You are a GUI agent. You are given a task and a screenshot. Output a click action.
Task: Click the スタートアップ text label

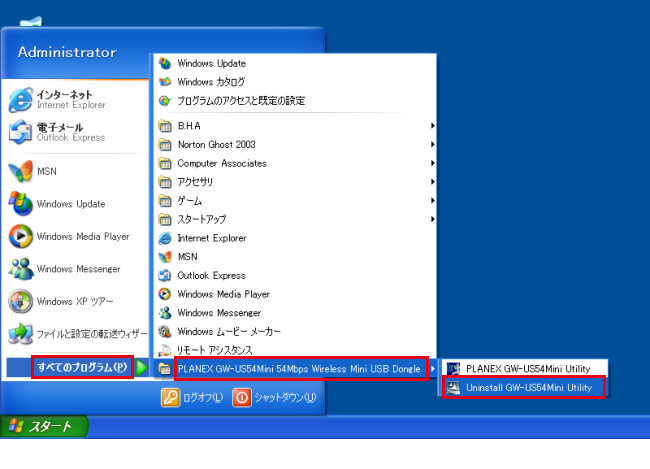tap(202, 219)
